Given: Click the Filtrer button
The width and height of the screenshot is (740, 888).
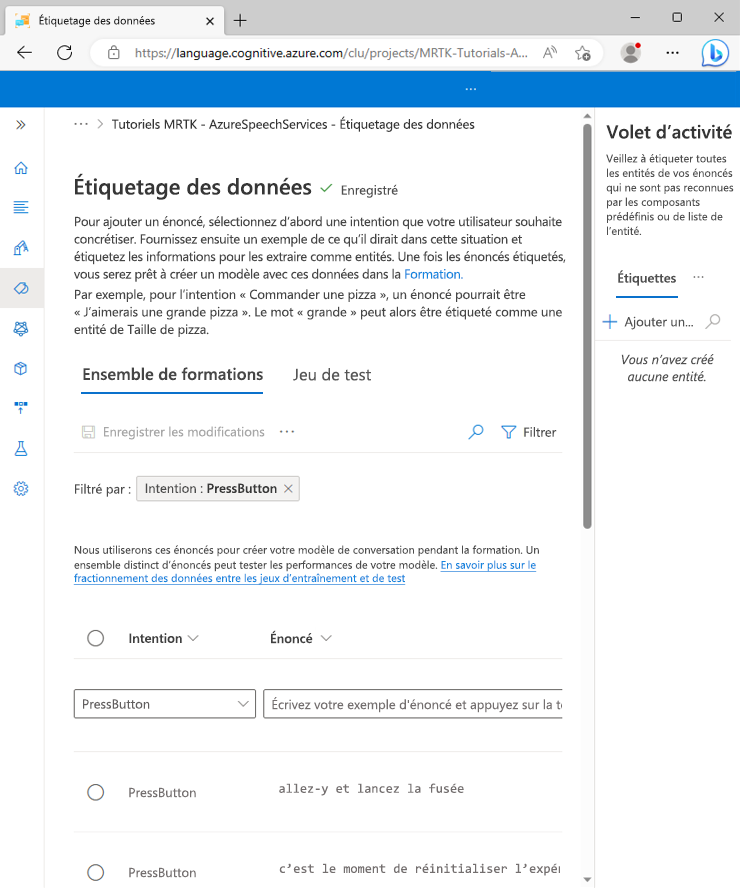Looking at the screenshot, I should tap(529, 432).
